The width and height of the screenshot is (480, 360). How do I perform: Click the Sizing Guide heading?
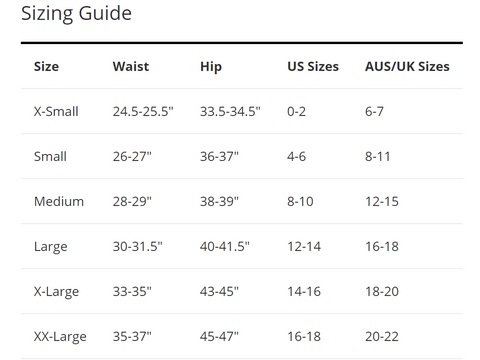tap(76, 14)
